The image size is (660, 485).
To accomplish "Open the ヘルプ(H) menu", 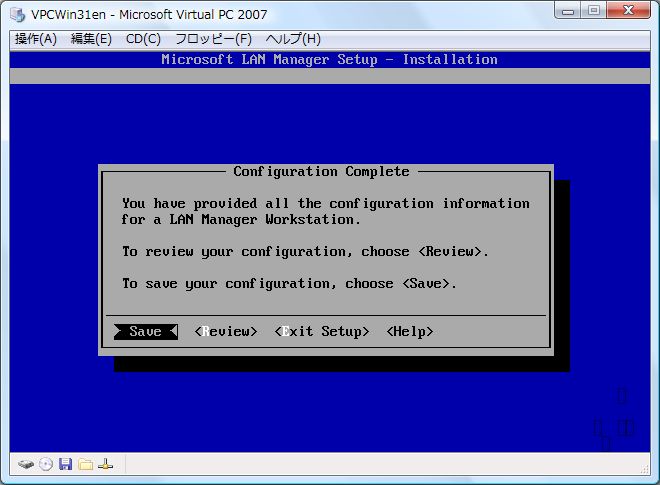I will [293, 39].
